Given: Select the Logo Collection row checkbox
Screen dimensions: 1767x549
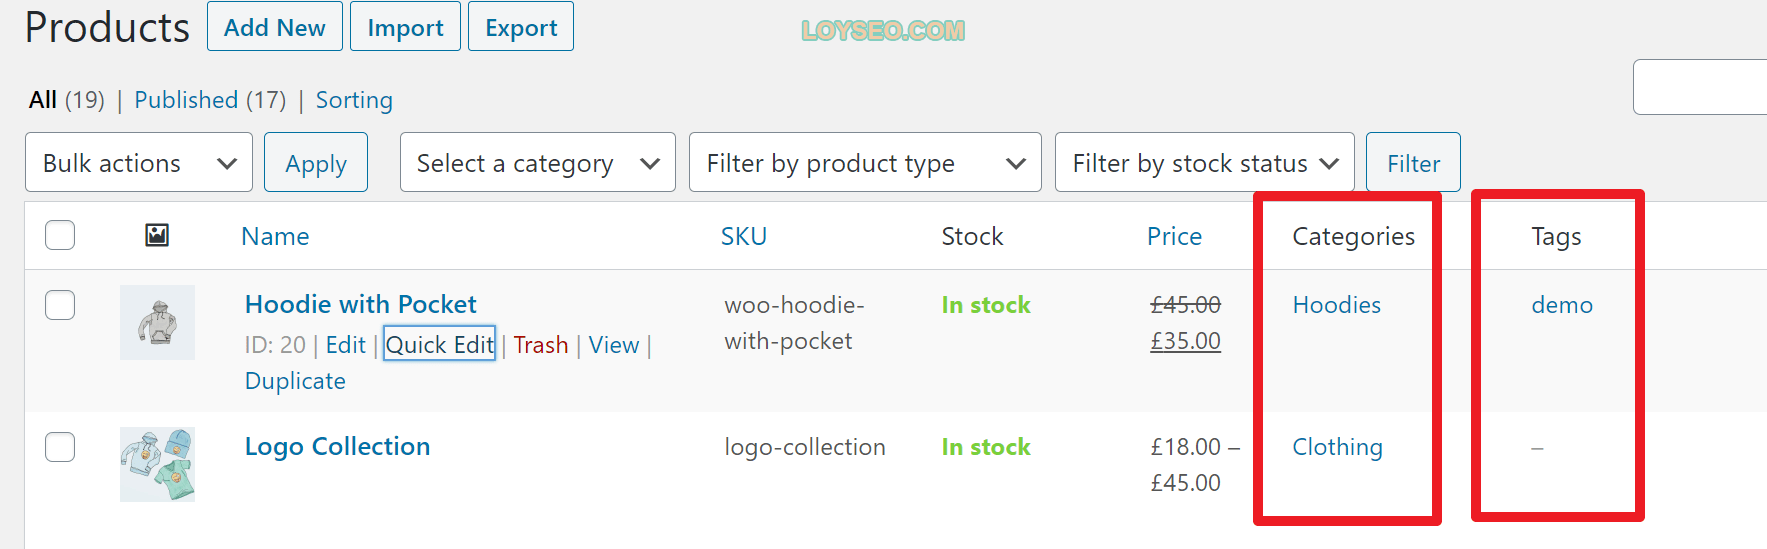Looking at the screenshot, I should pos(60,447).
